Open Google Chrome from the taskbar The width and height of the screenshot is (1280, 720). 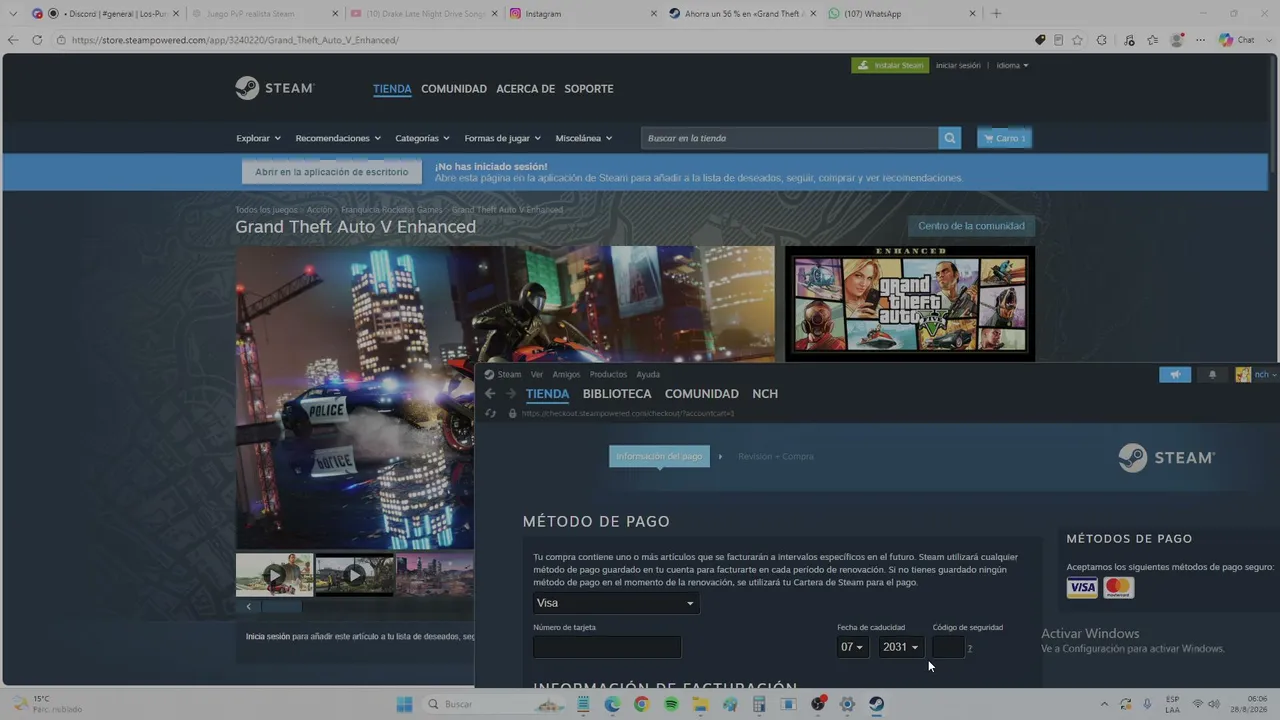tap(642, 704)
